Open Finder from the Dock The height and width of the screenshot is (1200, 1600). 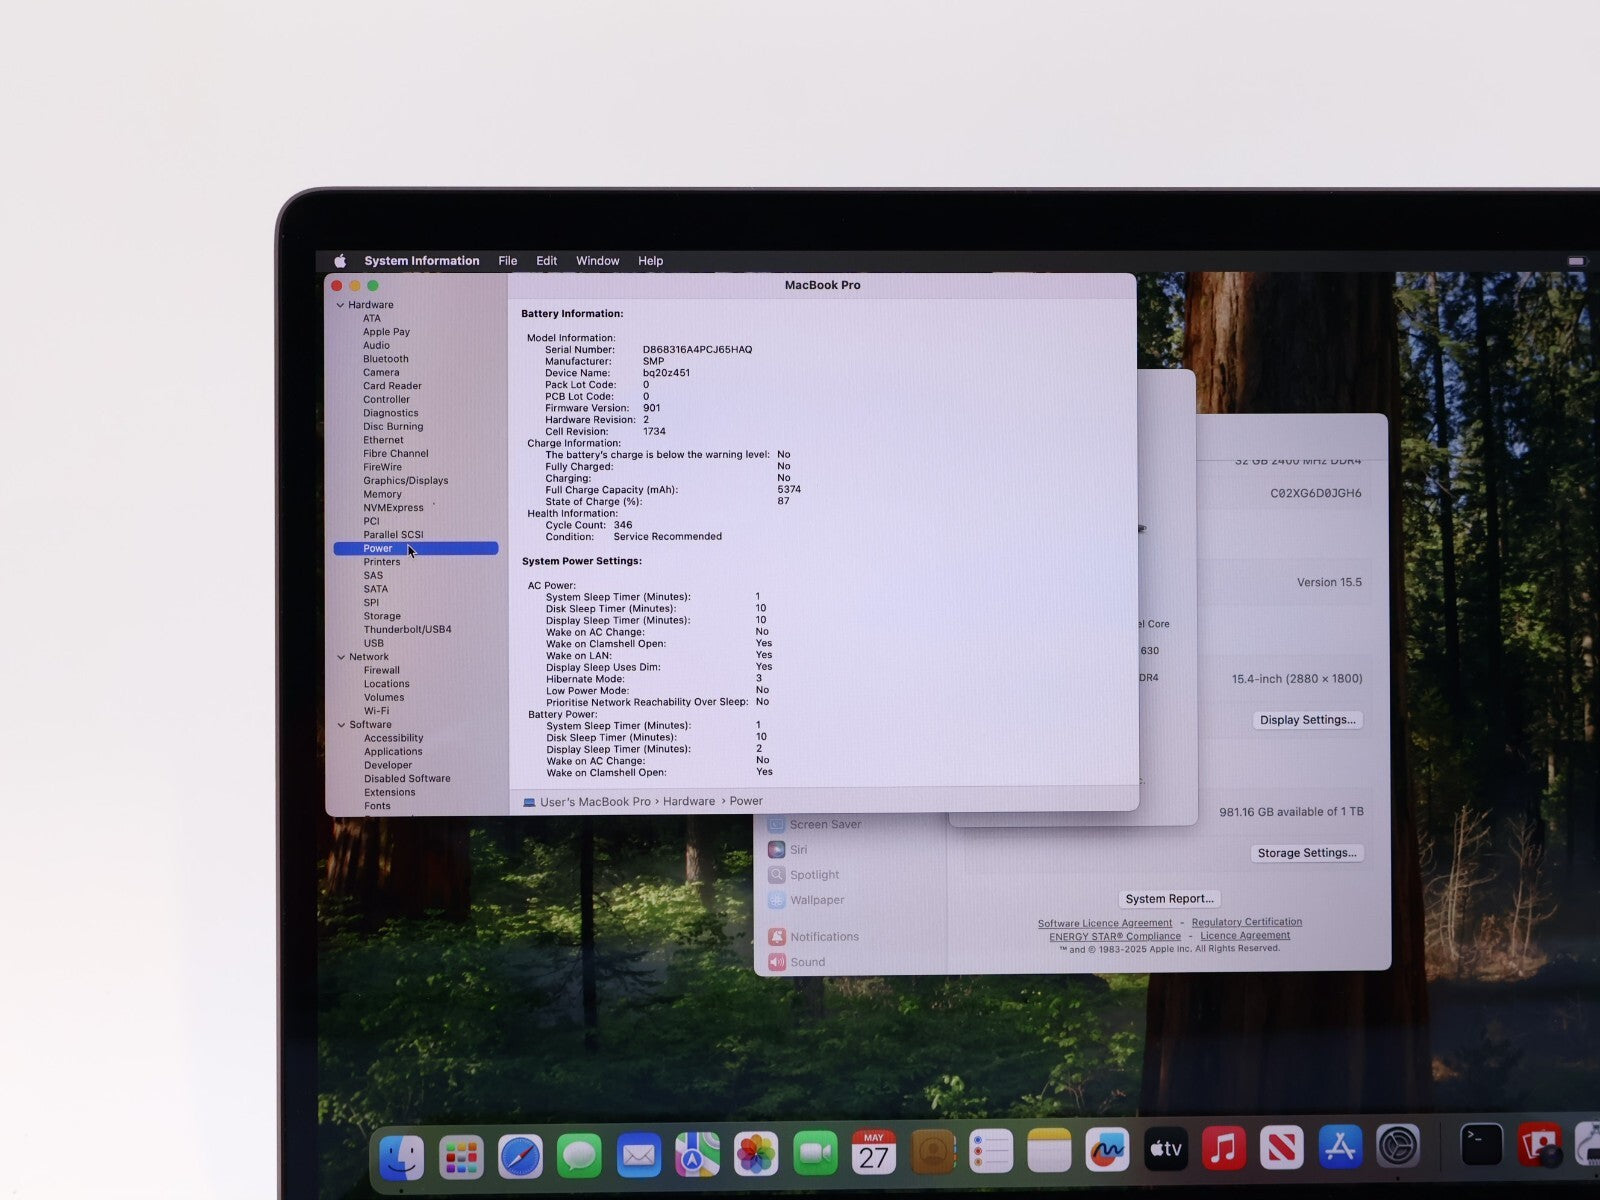pyautogui.click(x=402, y=1158)
